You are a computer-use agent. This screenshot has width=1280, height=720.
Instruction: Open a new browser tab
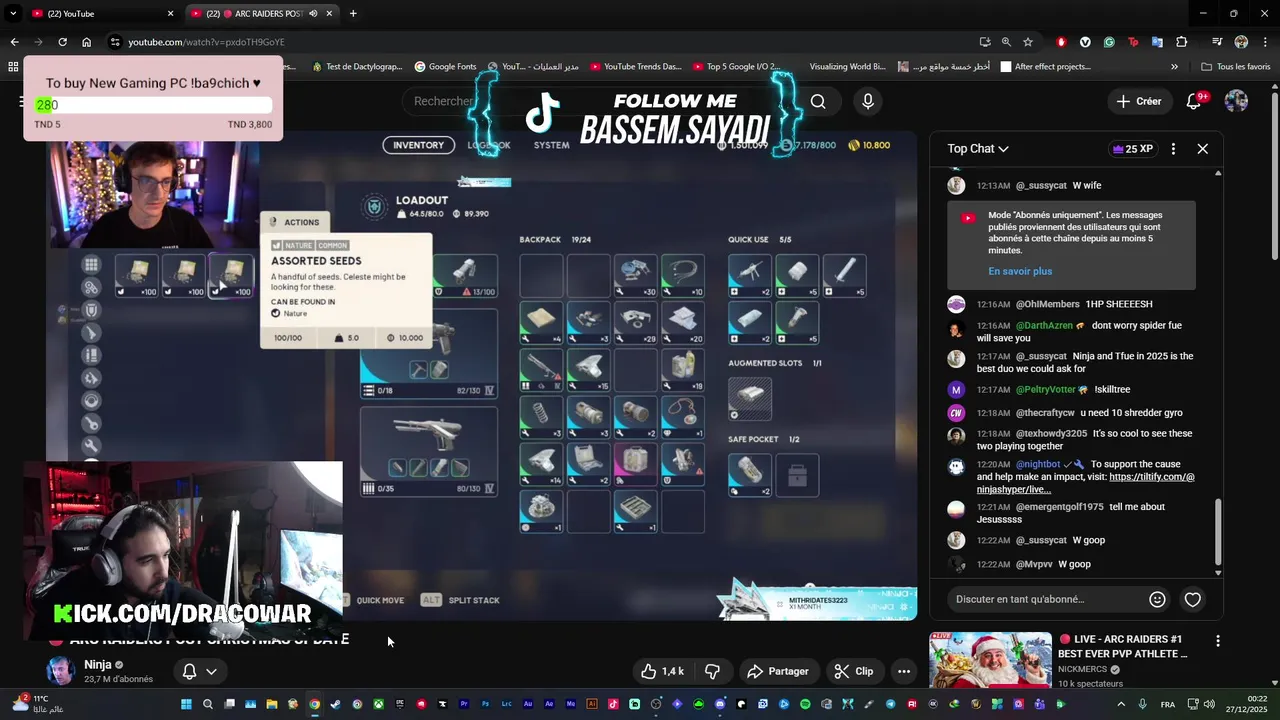(x=353, y=13)
